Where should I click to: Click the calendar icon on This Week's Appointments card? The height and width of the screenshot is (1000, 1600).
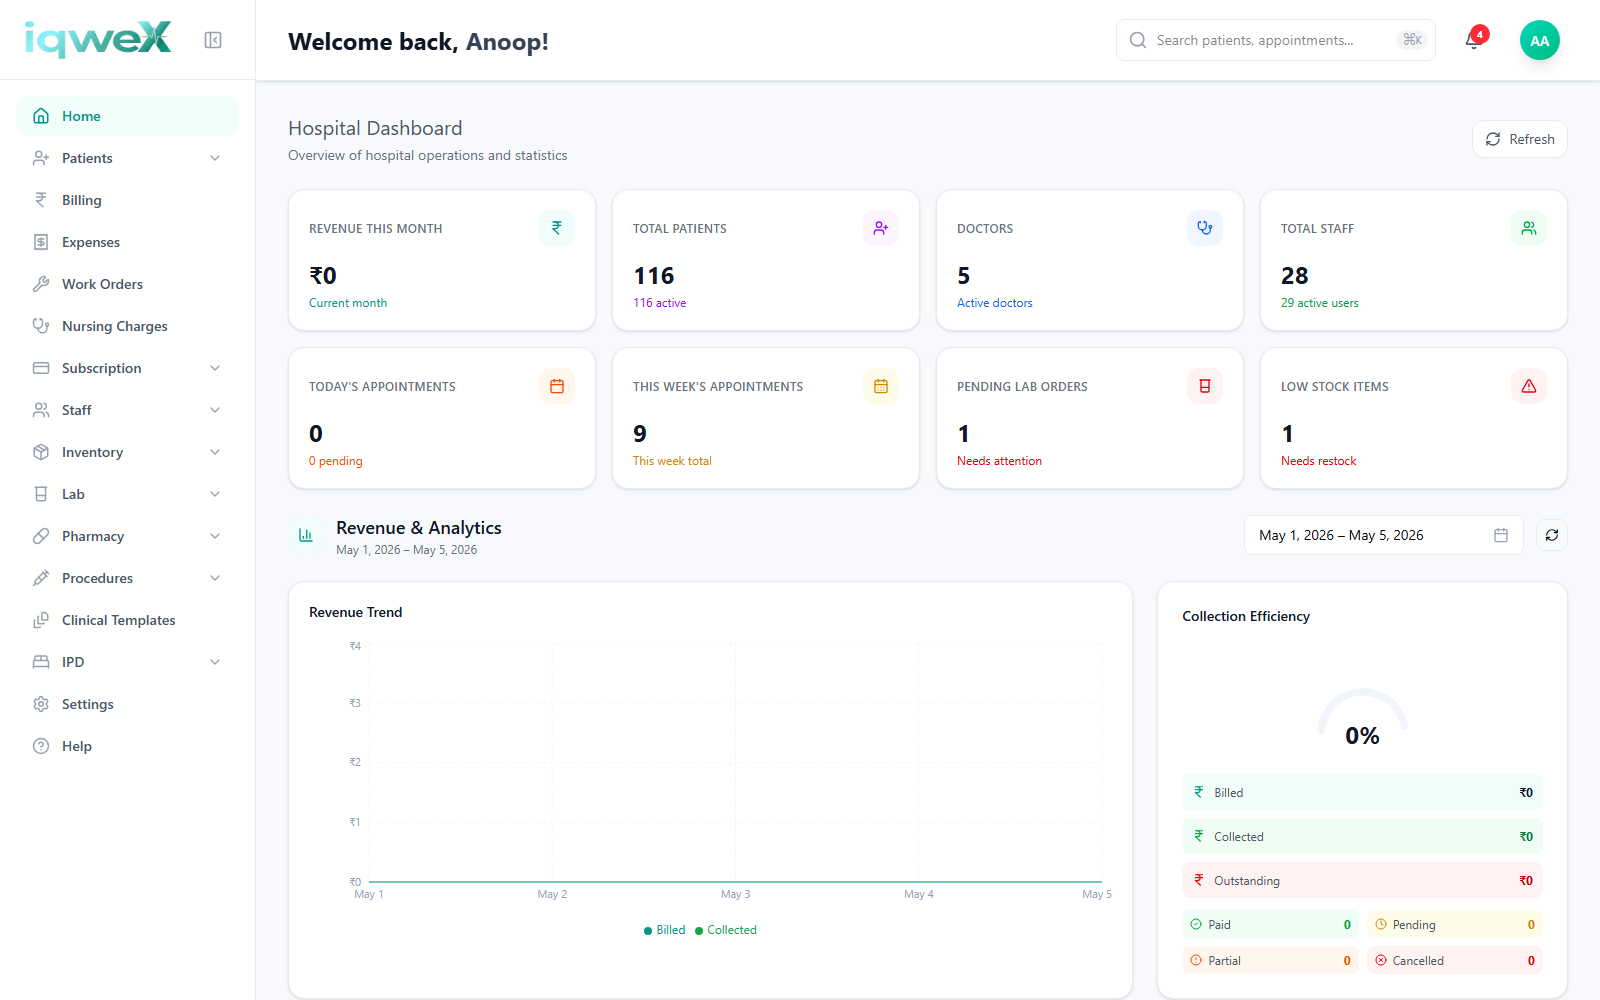pyautogui.click(x=881, y=386)
